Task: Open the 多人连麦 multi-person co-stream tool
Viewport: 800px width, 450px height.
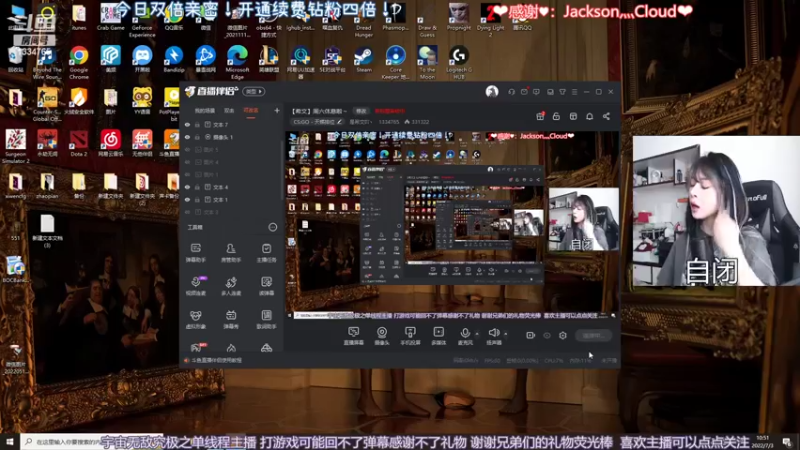Action: coord(231,286)
